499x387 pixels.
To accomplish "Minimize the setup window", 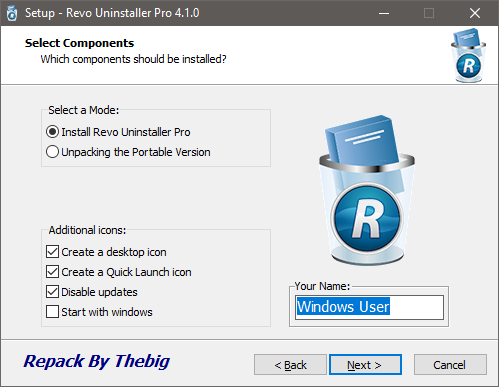I will [x=384, y=13].
